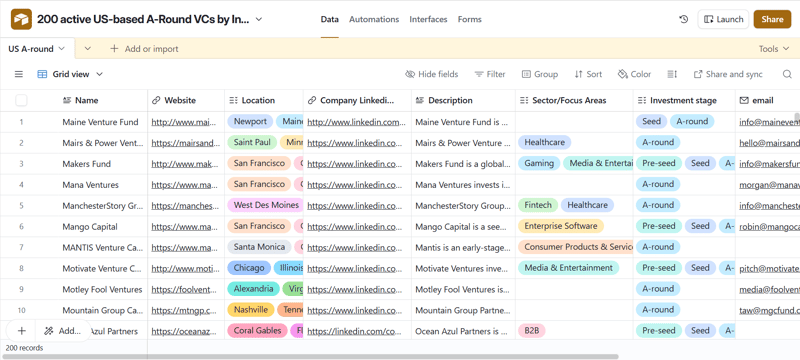This screenshot has height=360, width=800.
Task: Click the Santa Monica location tag
Action: tap(259, 247)
